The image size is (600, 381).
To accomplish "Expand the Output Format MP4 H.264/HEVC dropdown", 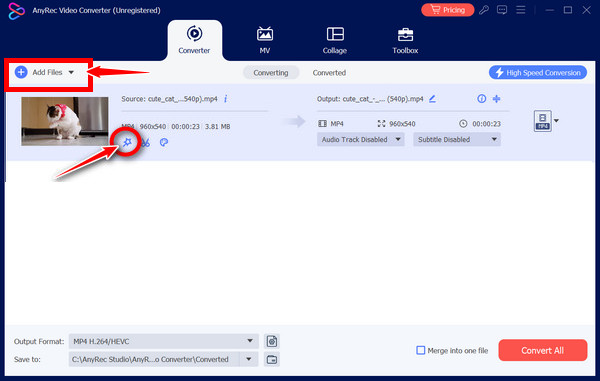I will pos(164,341).
